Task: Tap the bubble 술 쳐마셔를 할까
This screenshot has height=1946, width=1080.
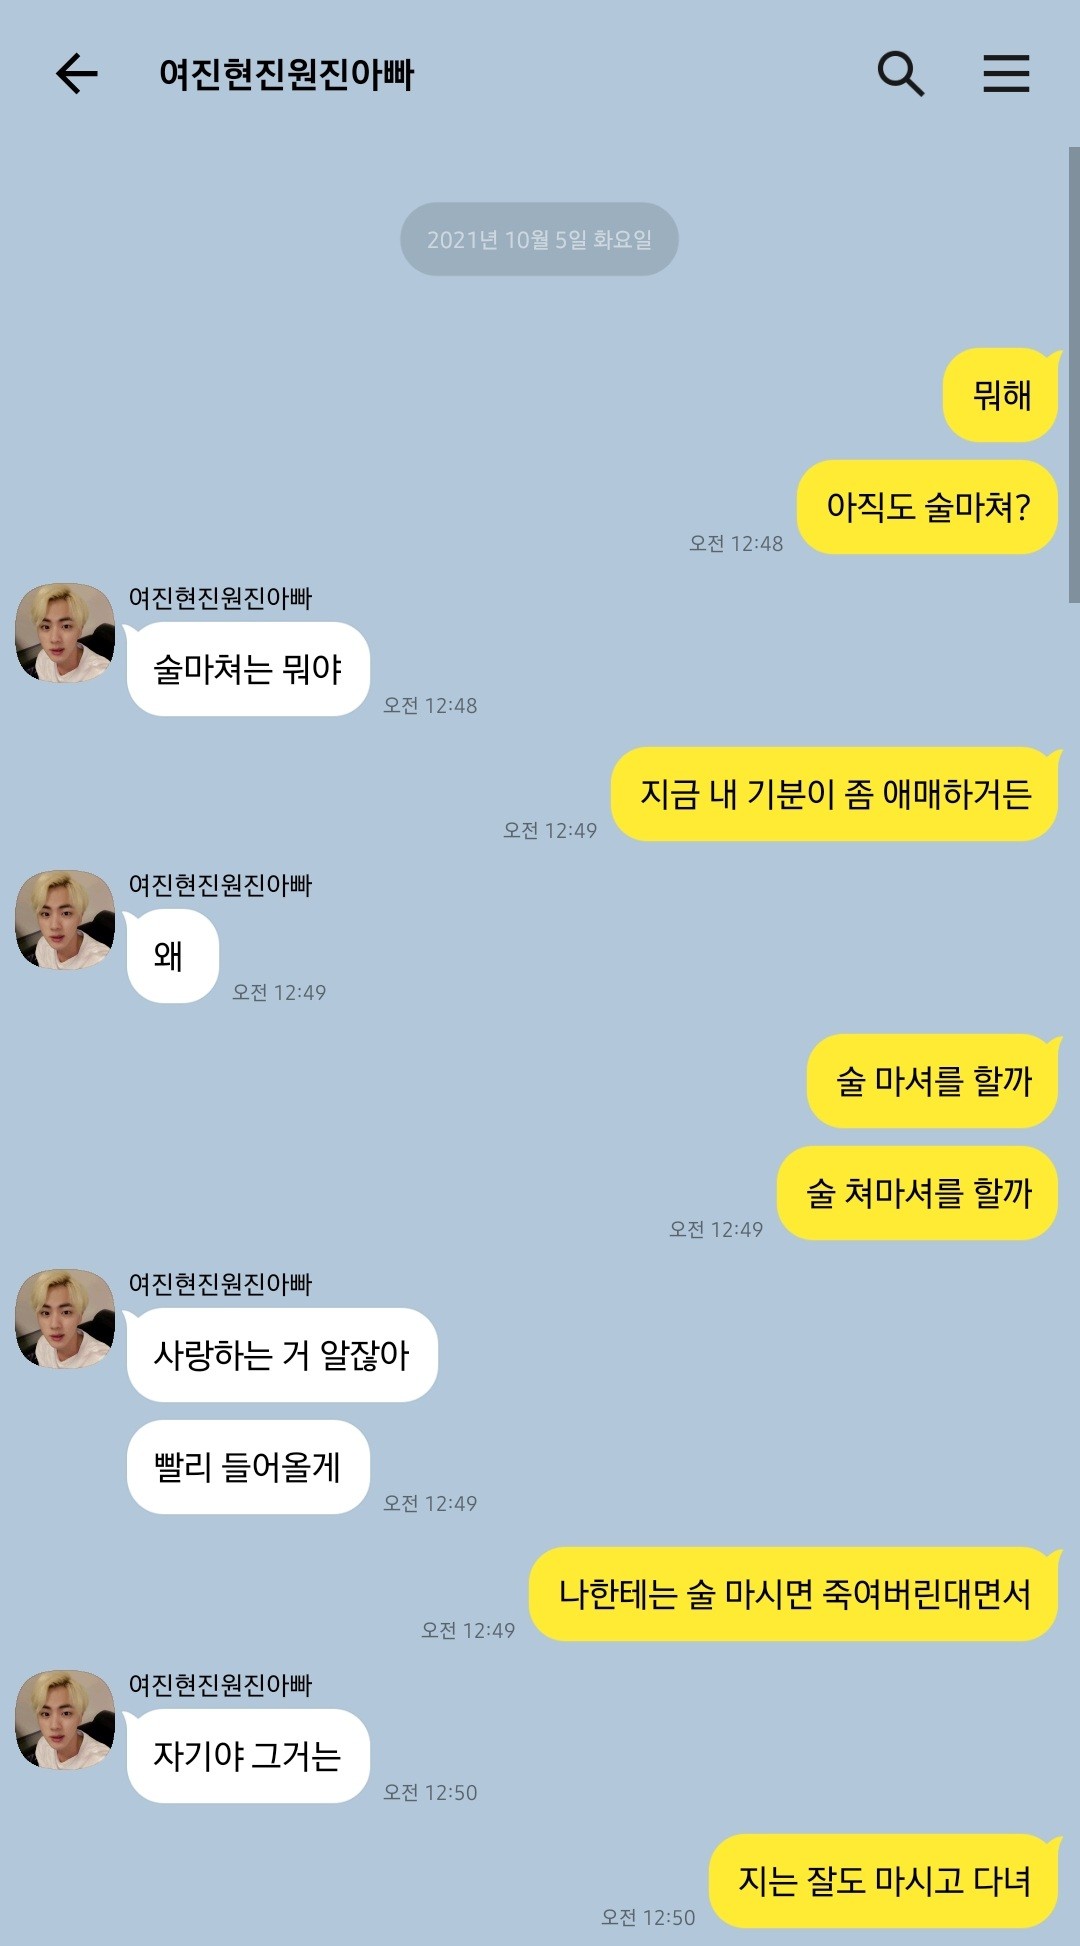Action: tap(918, 1193)
